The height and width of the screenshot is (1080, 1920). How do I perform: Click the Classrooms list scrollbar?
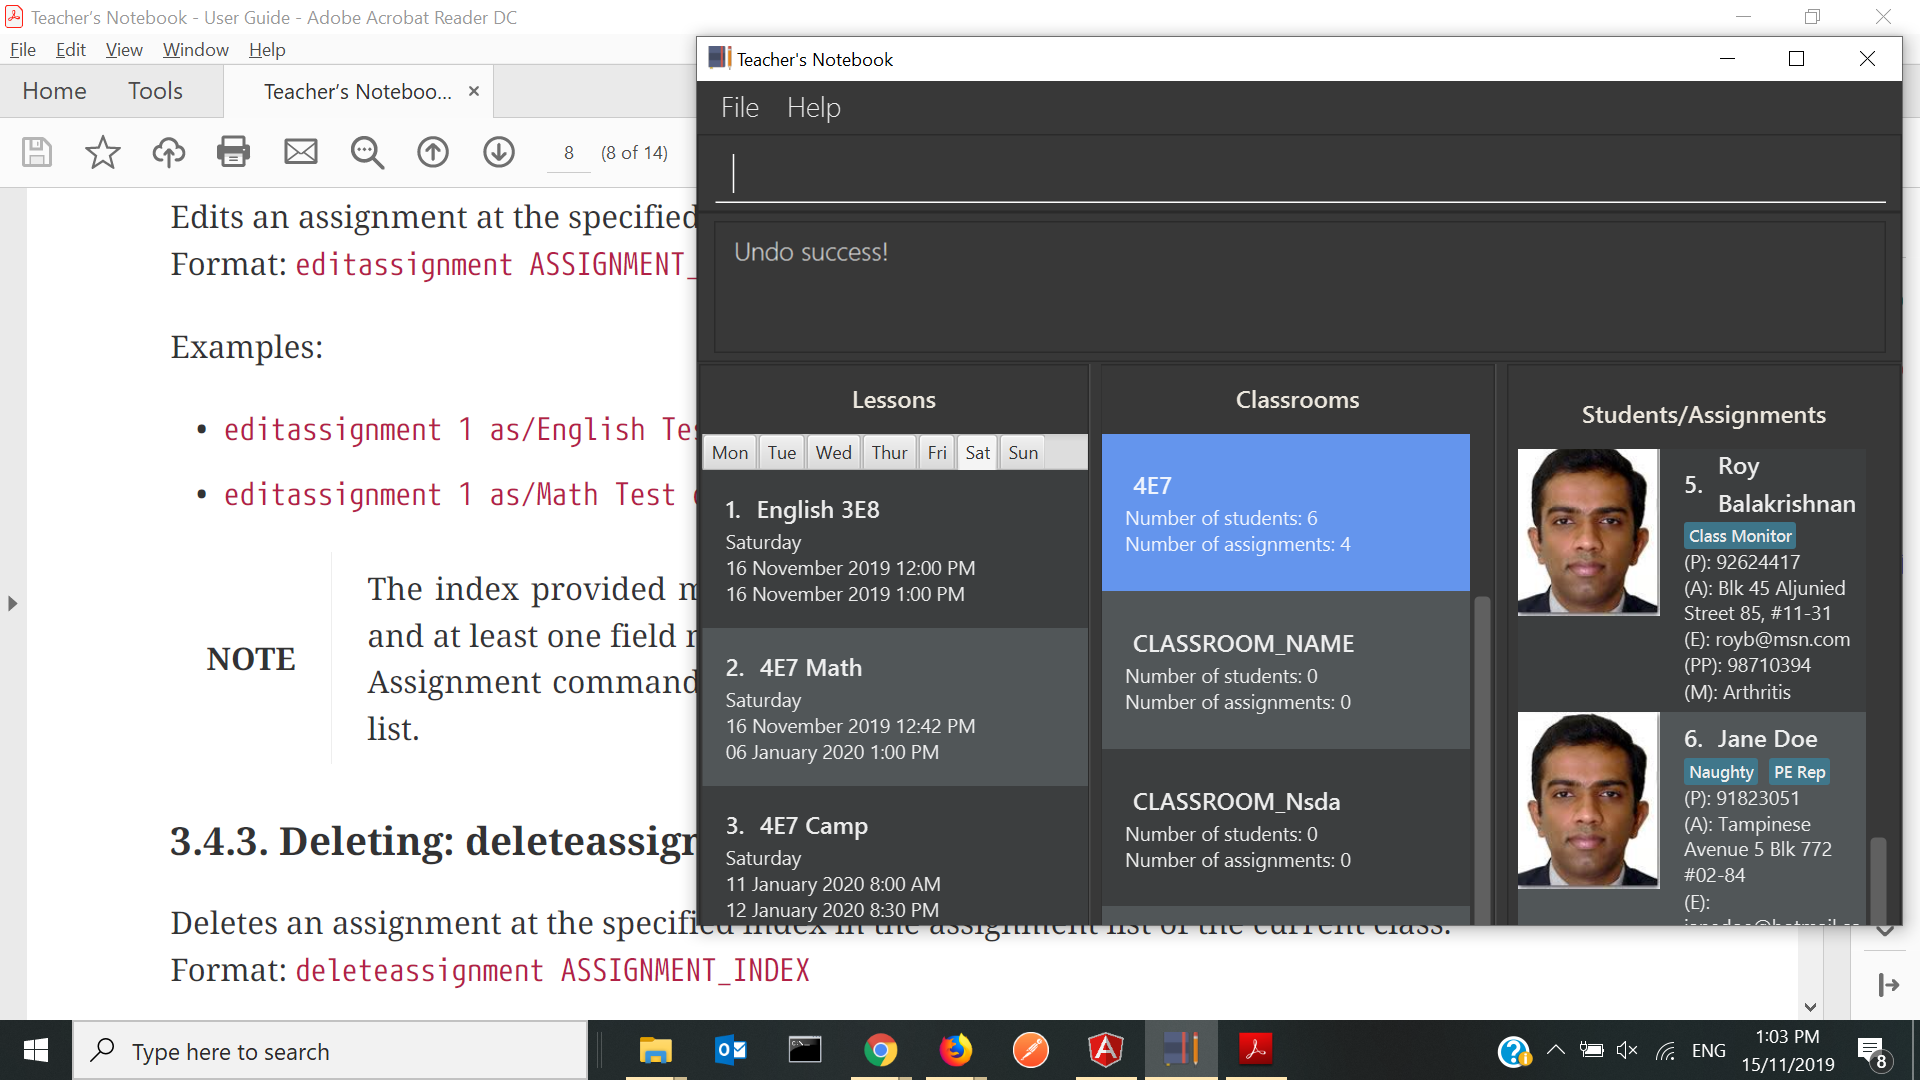click(x=1482, y=760)
